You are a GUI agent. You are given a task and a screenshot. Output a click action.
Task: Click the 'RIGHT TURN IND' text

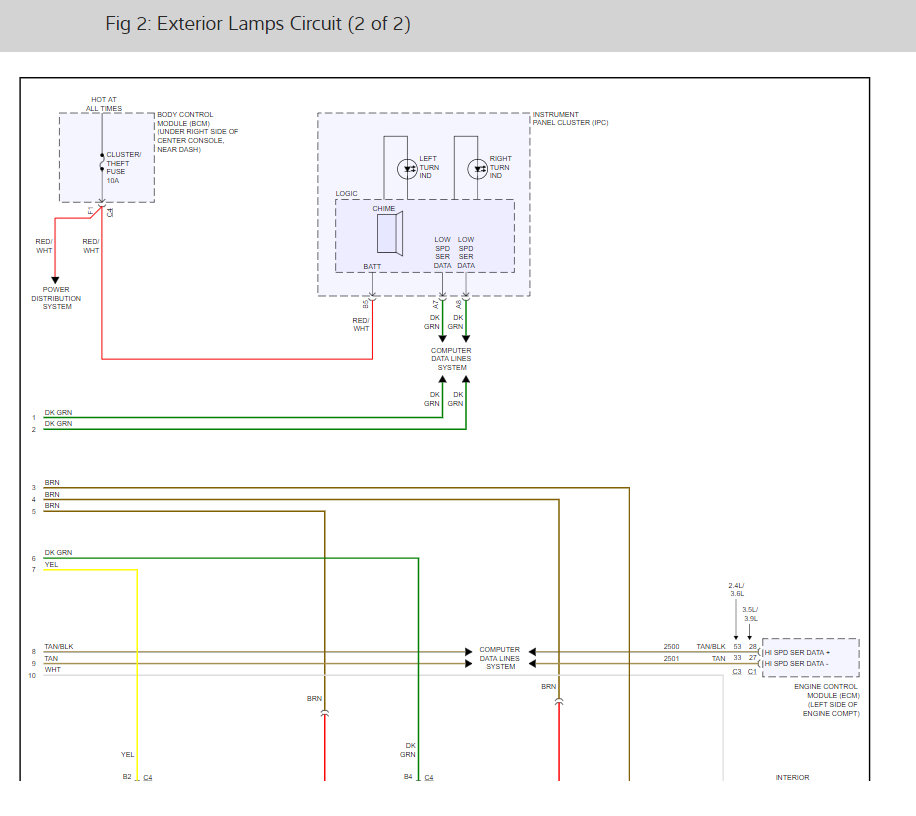pyautogui.click(x=500, y=167)
